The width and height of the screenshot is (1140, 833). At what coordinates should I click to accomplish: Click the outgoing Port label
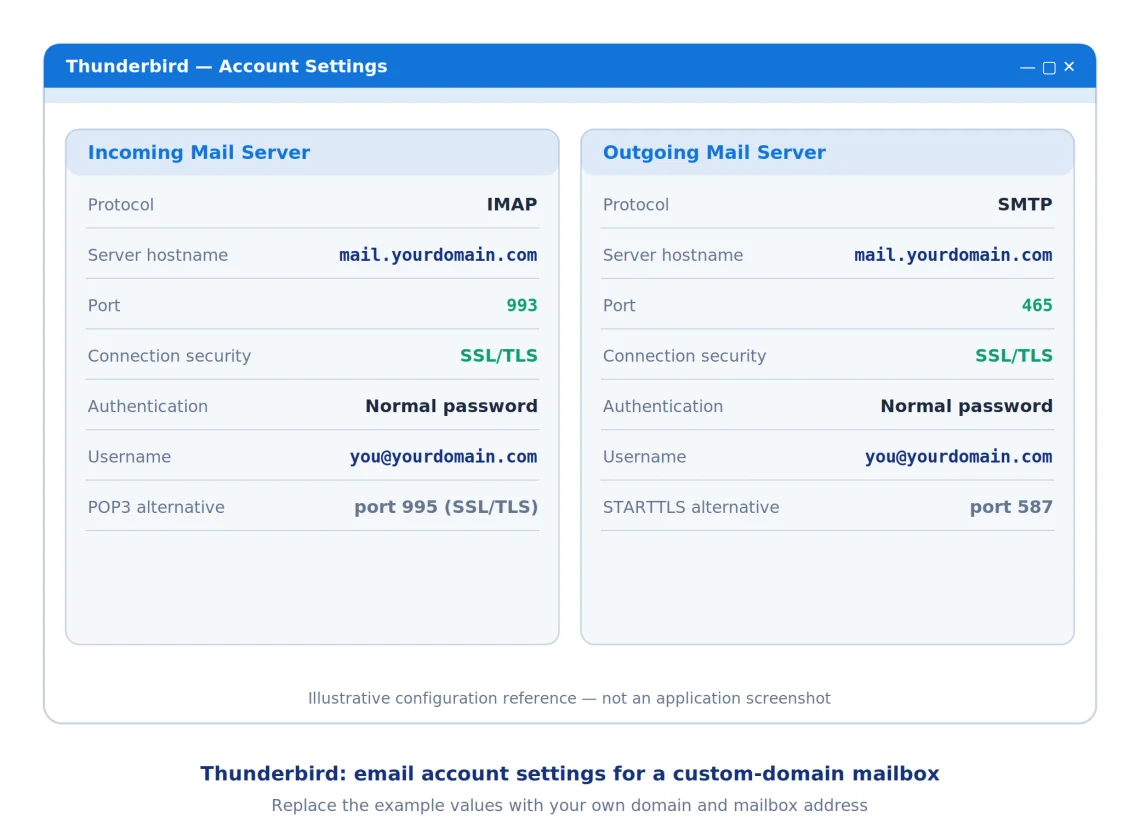(619, 305)
